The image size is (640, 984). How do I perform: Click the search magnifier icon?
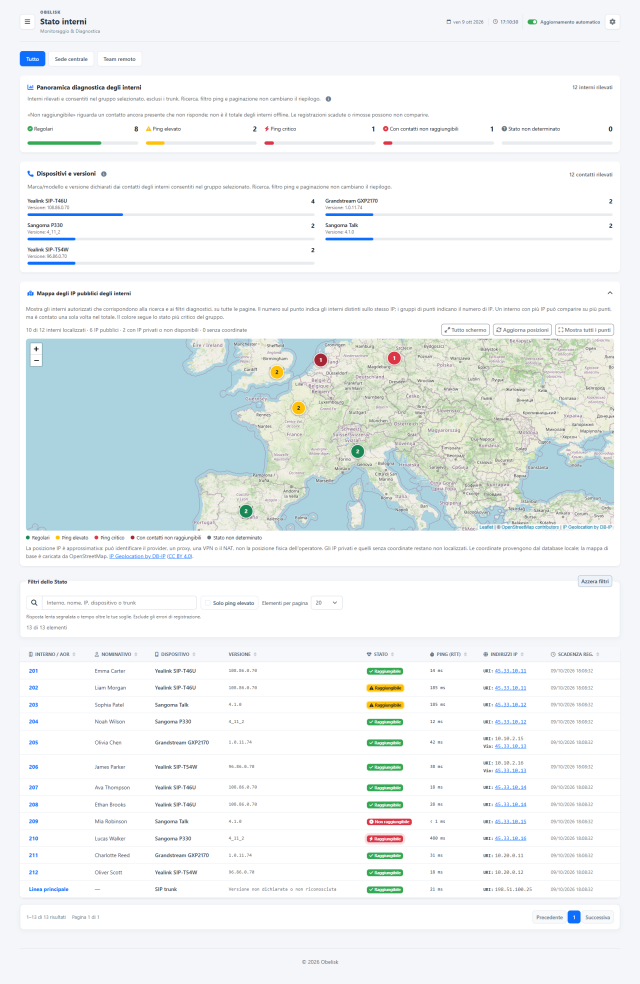point(34,602)
